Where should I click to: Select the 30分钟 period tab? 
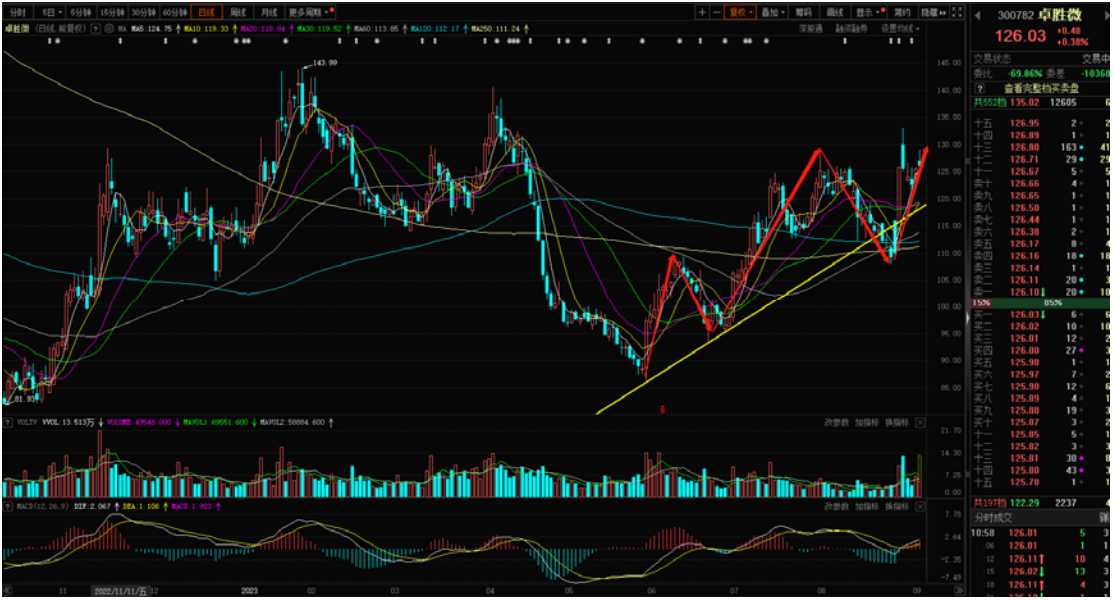pos(144,12)
